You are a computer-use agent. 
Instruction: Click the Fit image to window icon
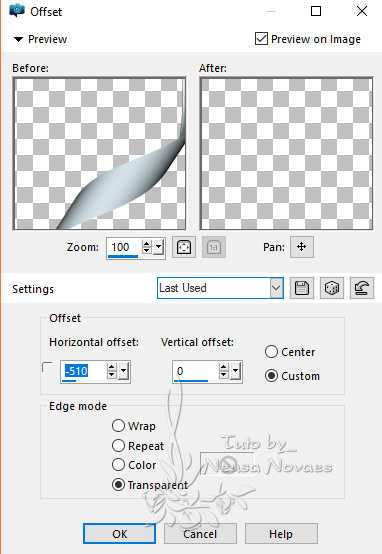pyautogui.click(x=184, y=247)
